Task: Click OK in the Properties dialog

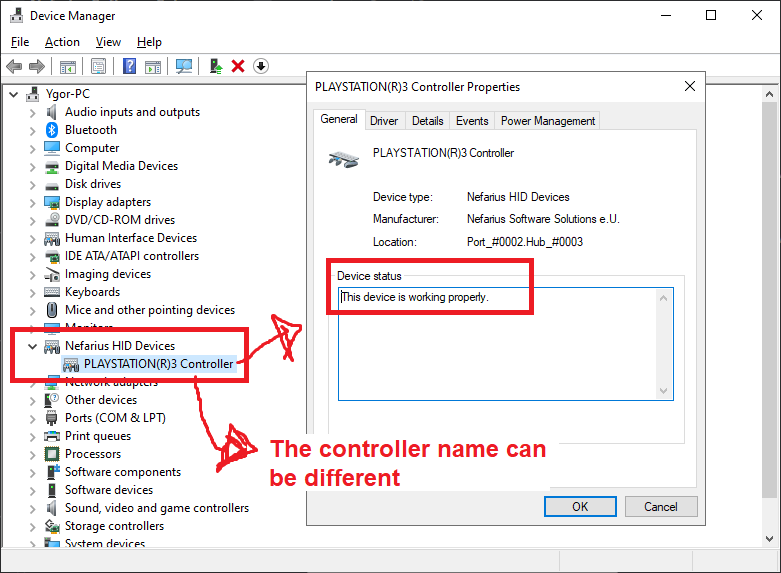Action: (x=580, y=507)
